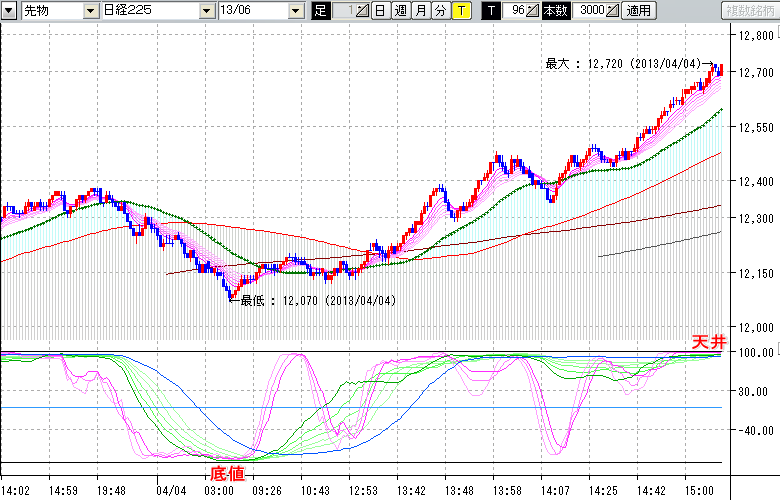Click the small arrow button left of 先物
The image size is (780, 500).
(10, 11)
